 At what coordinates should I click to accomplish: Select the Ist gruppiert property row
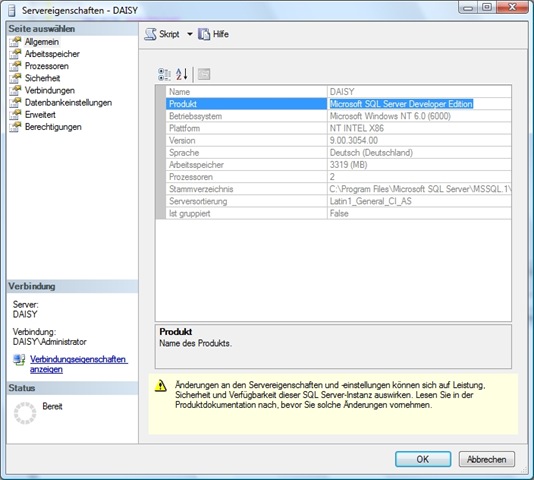pos(339,214)
